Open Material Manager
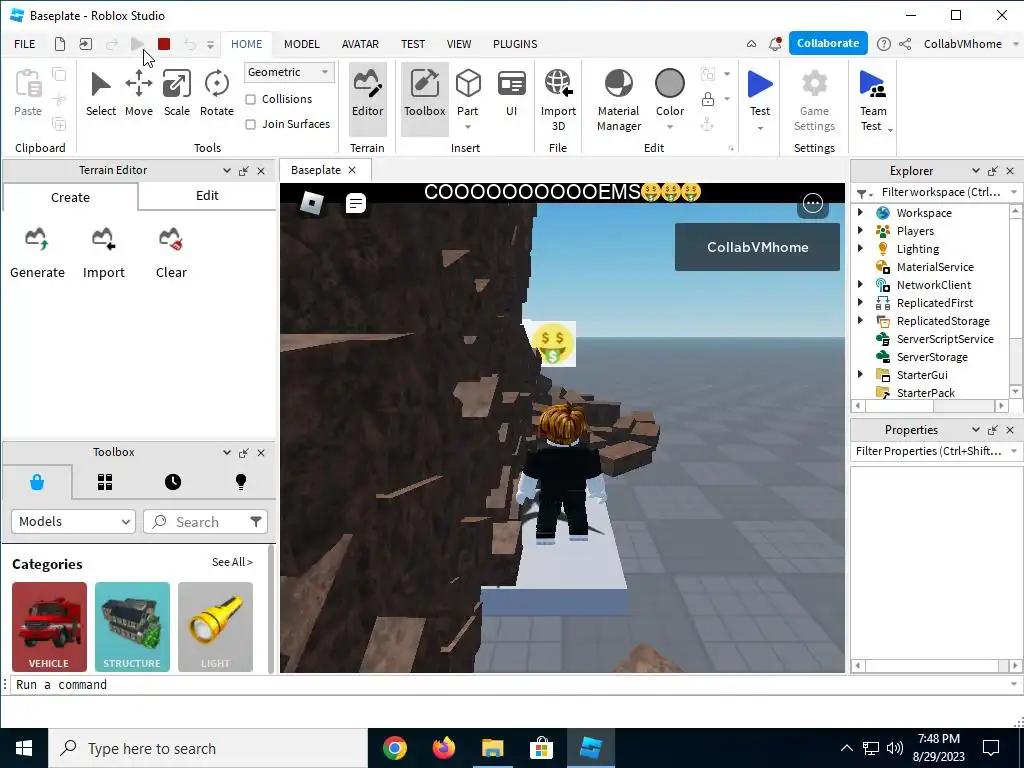The width and height of the screenshot is (1024, 768). coord(618,101)
